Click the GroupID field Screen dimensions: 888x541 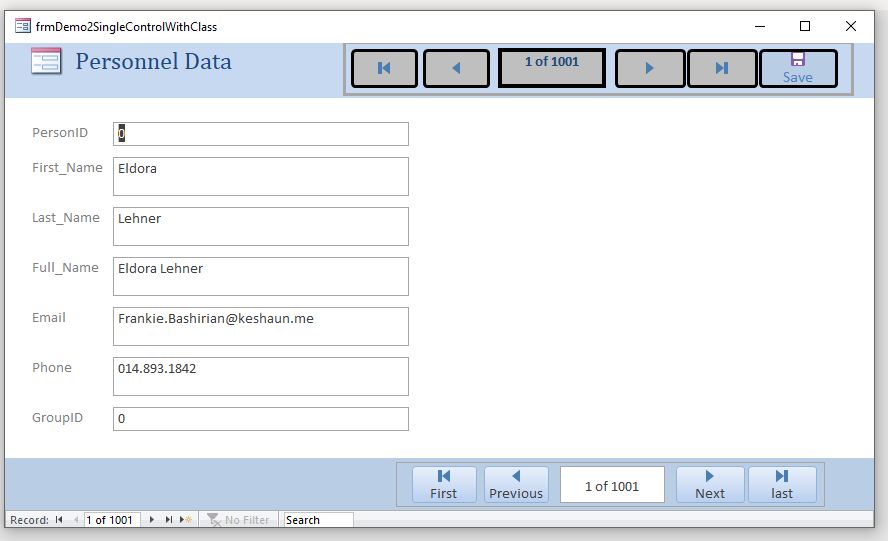[x=261, y=419]
